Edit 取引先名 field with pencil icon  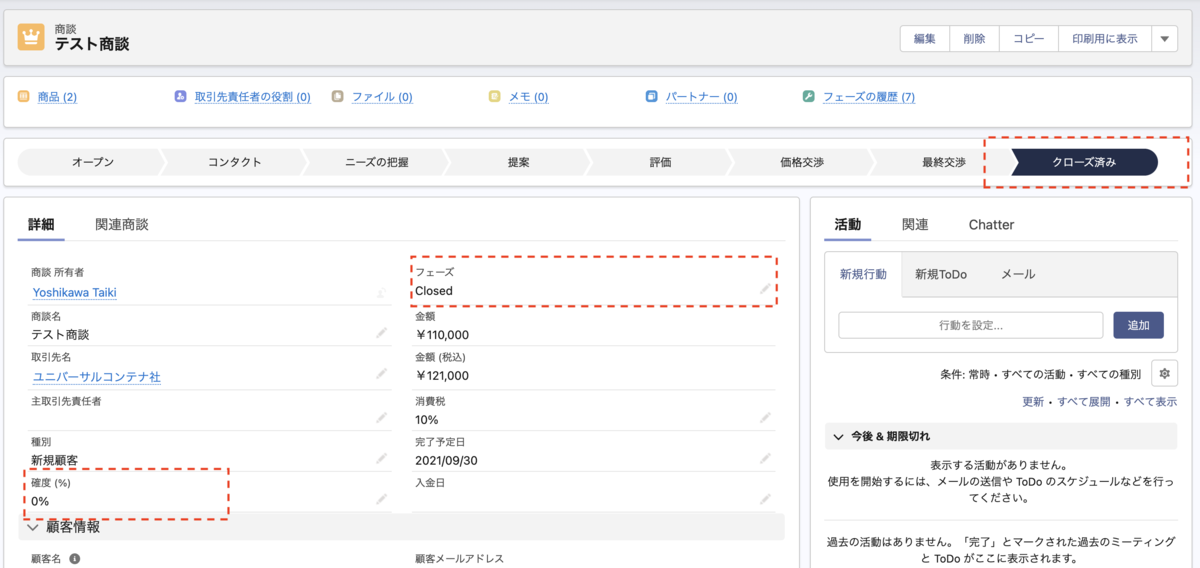[x=381, y=373]
